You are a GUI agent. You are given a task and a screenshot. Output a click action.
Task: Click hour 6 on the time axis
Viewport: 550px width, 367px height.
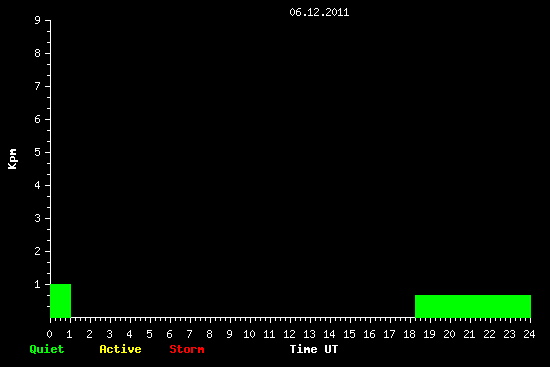pos(169,334)
